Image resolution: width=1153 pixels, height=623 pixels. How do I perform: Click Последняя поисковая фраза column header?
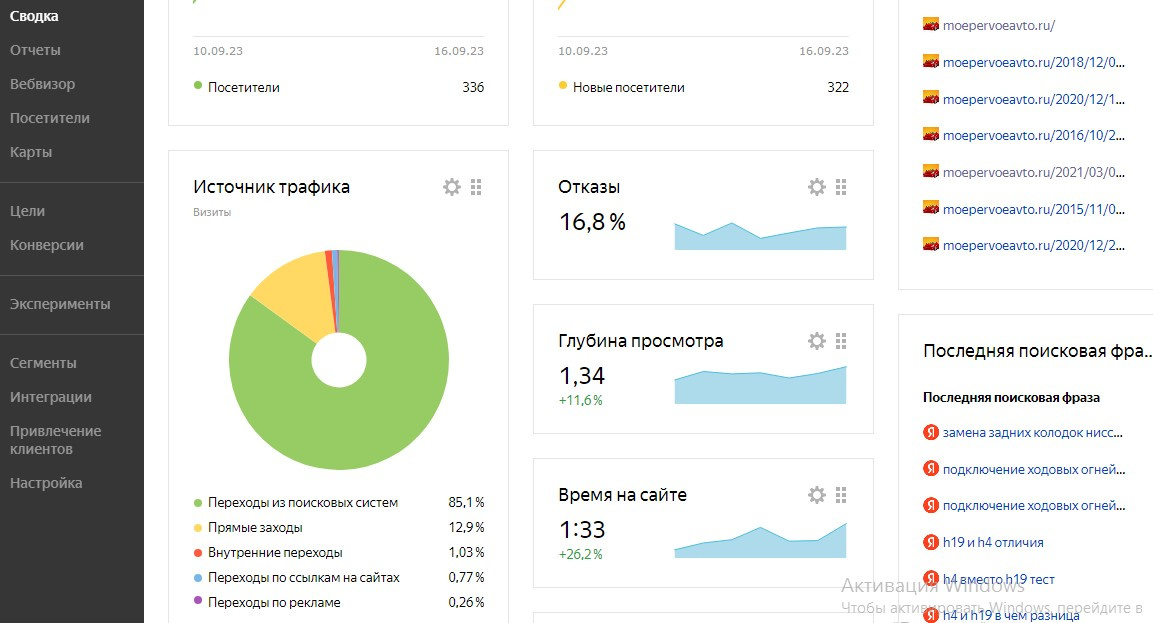point(1011,397)
